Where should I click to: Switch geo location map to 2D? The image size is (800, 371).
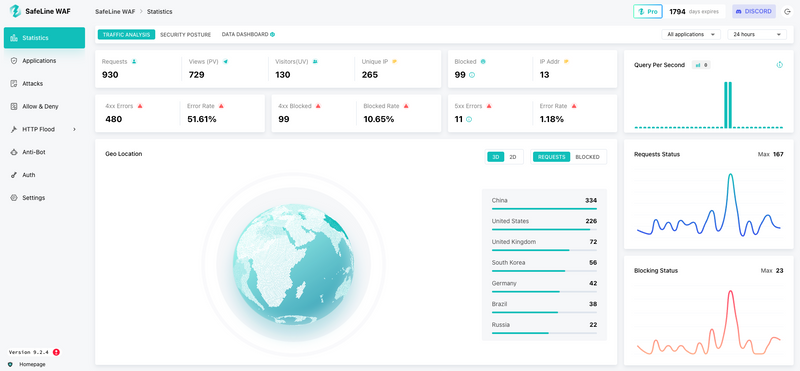[x=513, y=157]
